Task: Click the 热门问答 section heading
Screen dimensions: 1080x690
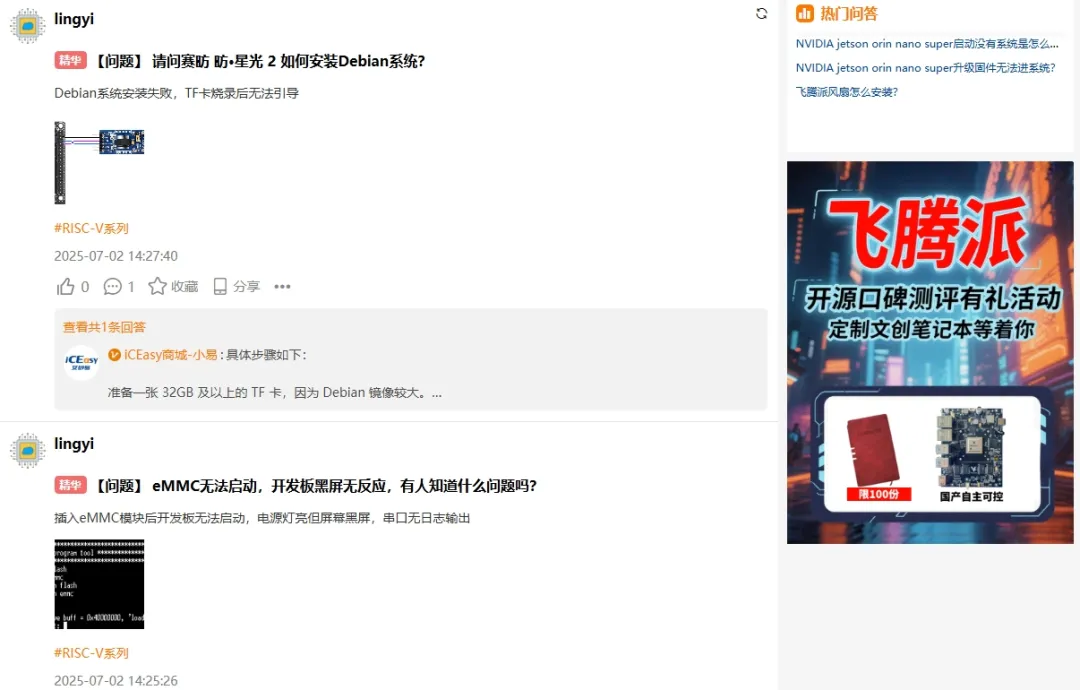Action: pyautogui.click(x=849, y=14)
